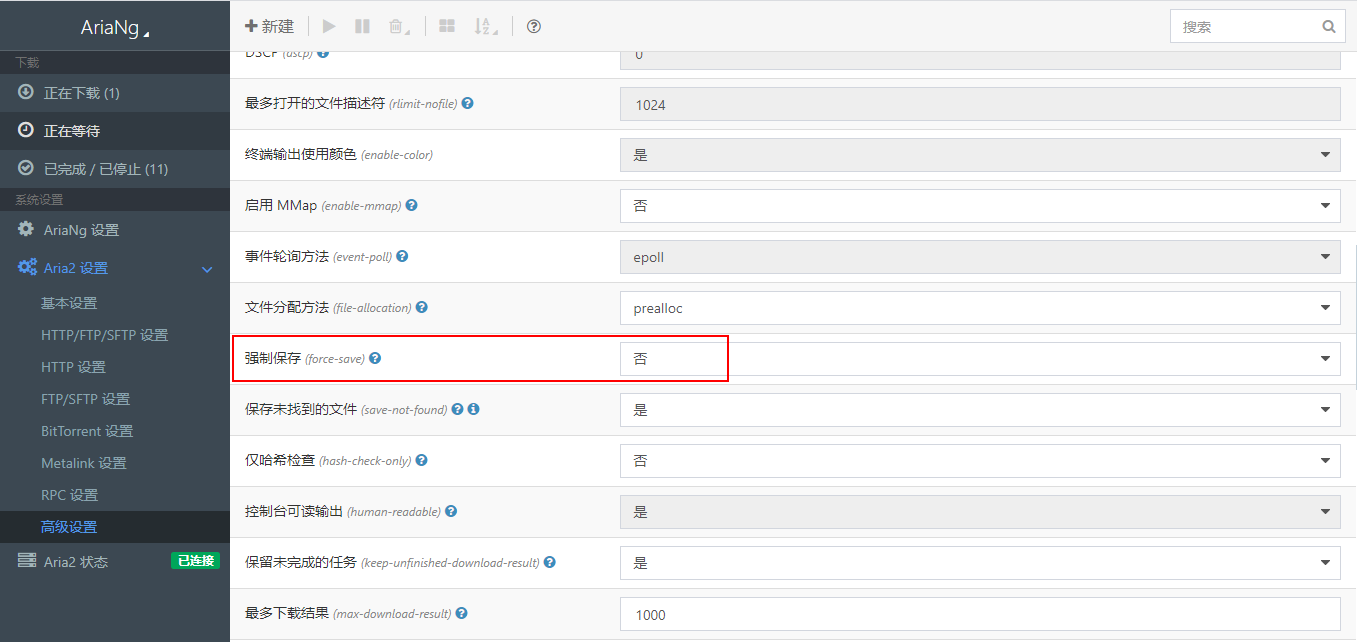Click the pause task icon in toolbar
Viewport: 1357px width, 642px height.
coord(362,27)
